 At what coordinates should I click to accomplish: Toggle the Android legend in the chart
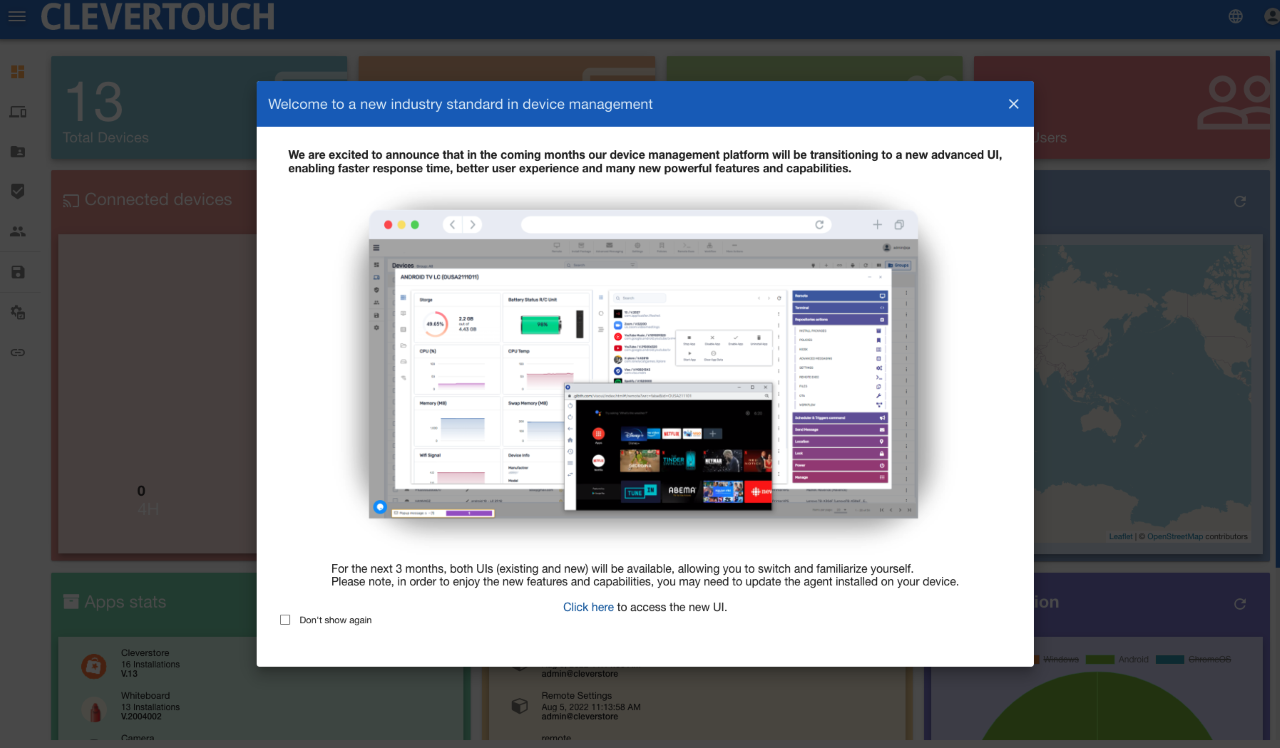1117,659
